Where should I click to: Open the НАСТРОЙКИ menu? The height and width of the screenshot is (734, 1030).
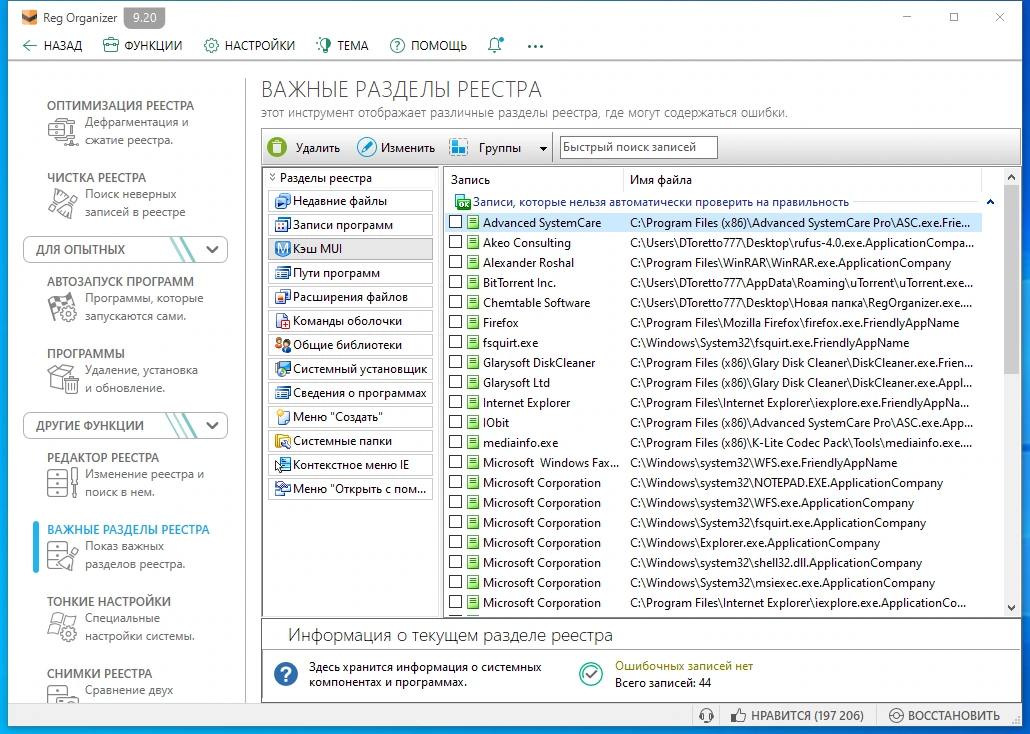tap(249, 45)
